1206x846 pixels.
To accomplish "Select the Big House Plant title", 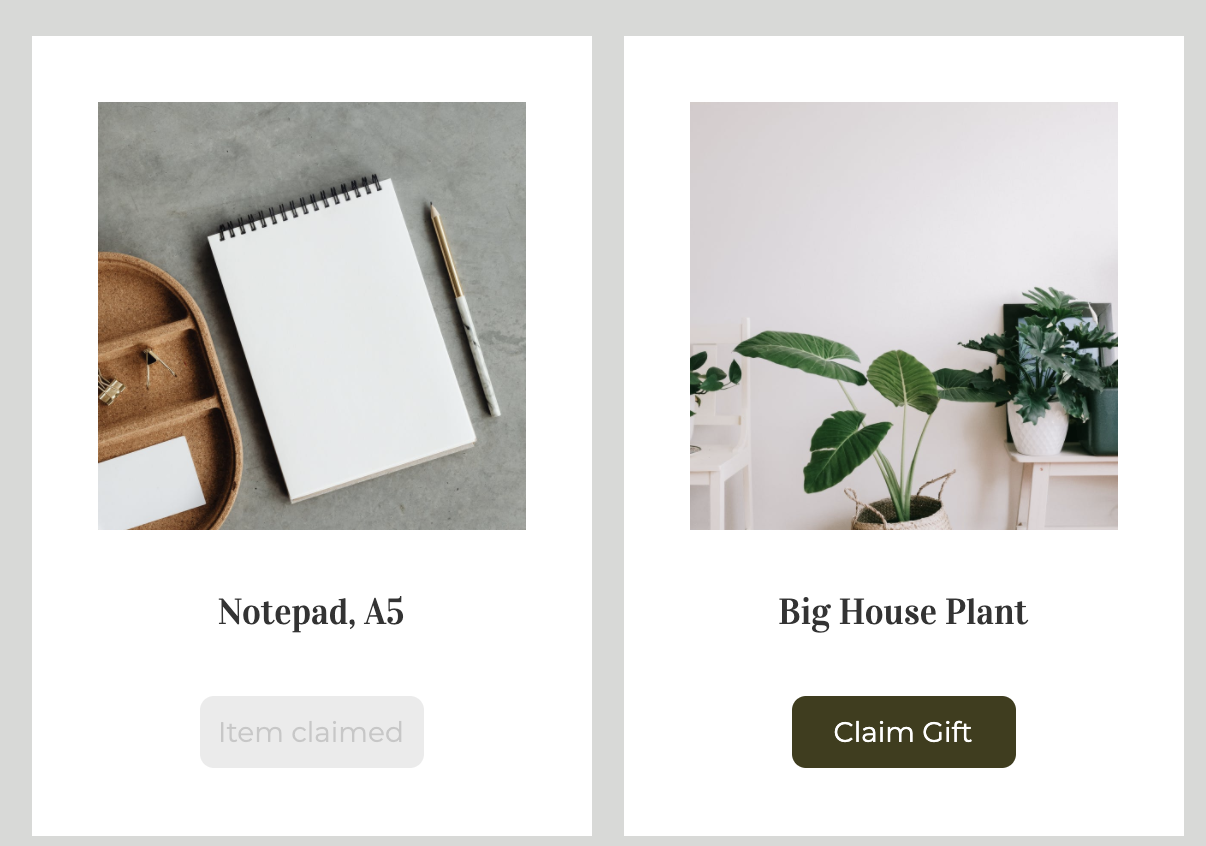I will 903,612.
